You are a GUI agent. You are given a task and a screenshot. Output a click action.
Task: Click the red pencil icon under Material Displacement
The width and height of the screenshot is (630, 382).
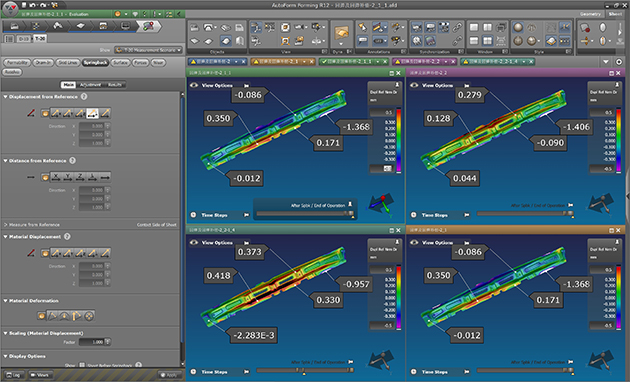tap(31, 253)
